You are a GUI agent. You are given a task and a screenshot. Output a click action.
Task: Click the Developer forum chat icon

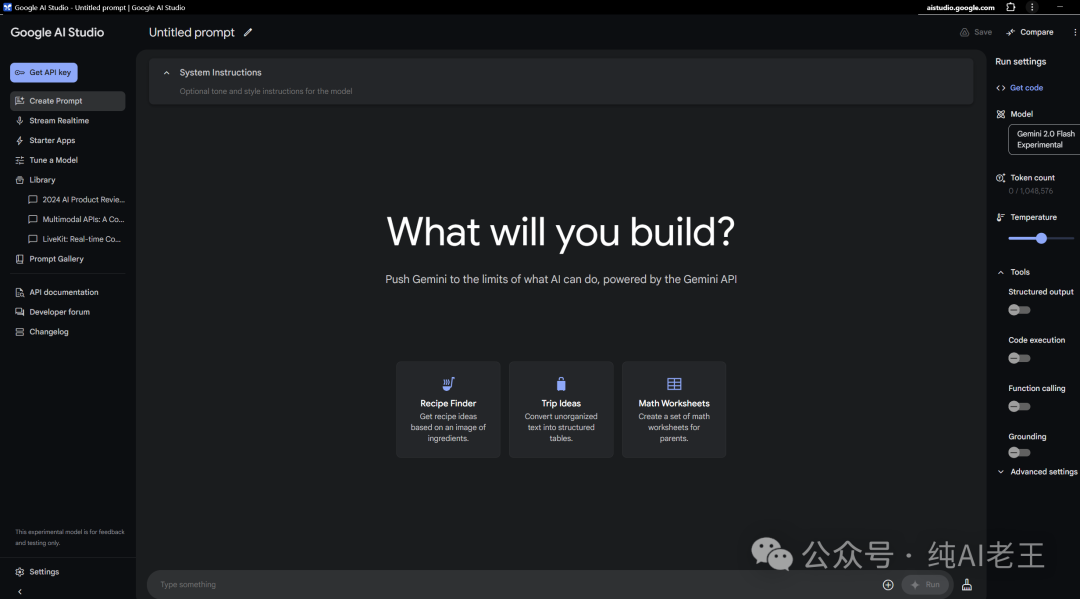pyautogui.click(x=19, y=312)
